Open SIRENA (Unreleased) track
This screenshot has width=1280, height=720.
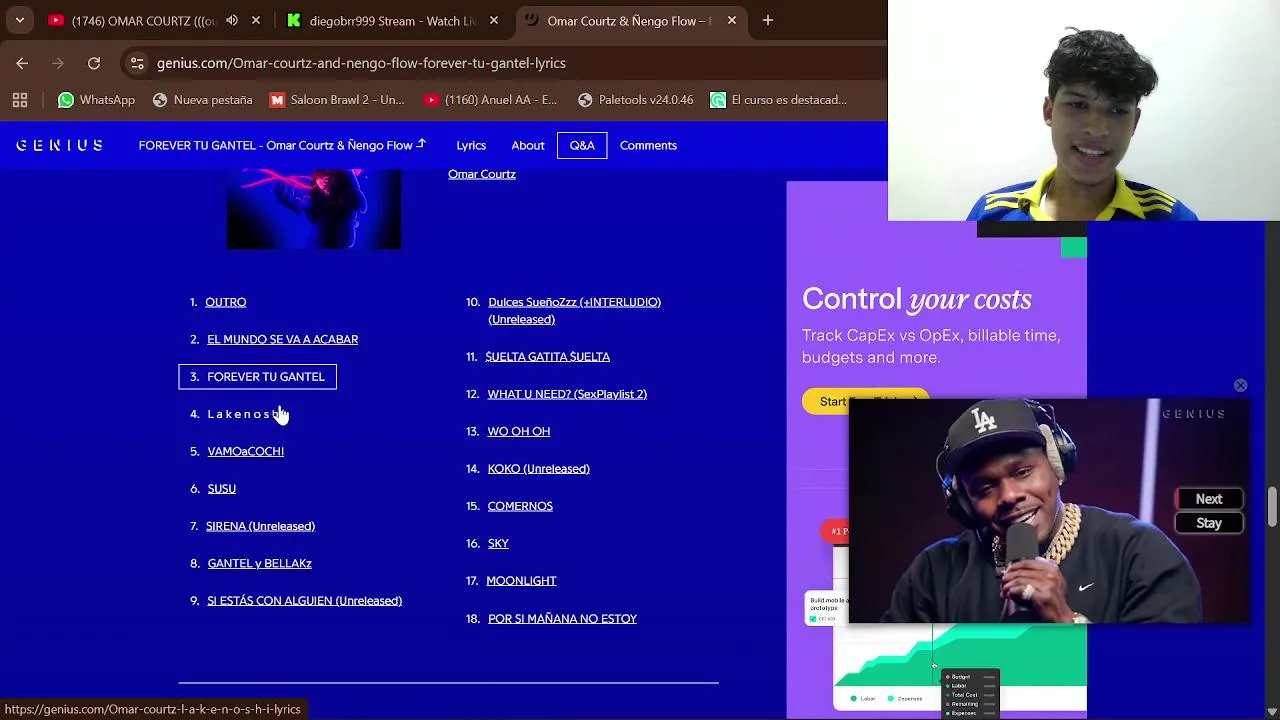260,526
